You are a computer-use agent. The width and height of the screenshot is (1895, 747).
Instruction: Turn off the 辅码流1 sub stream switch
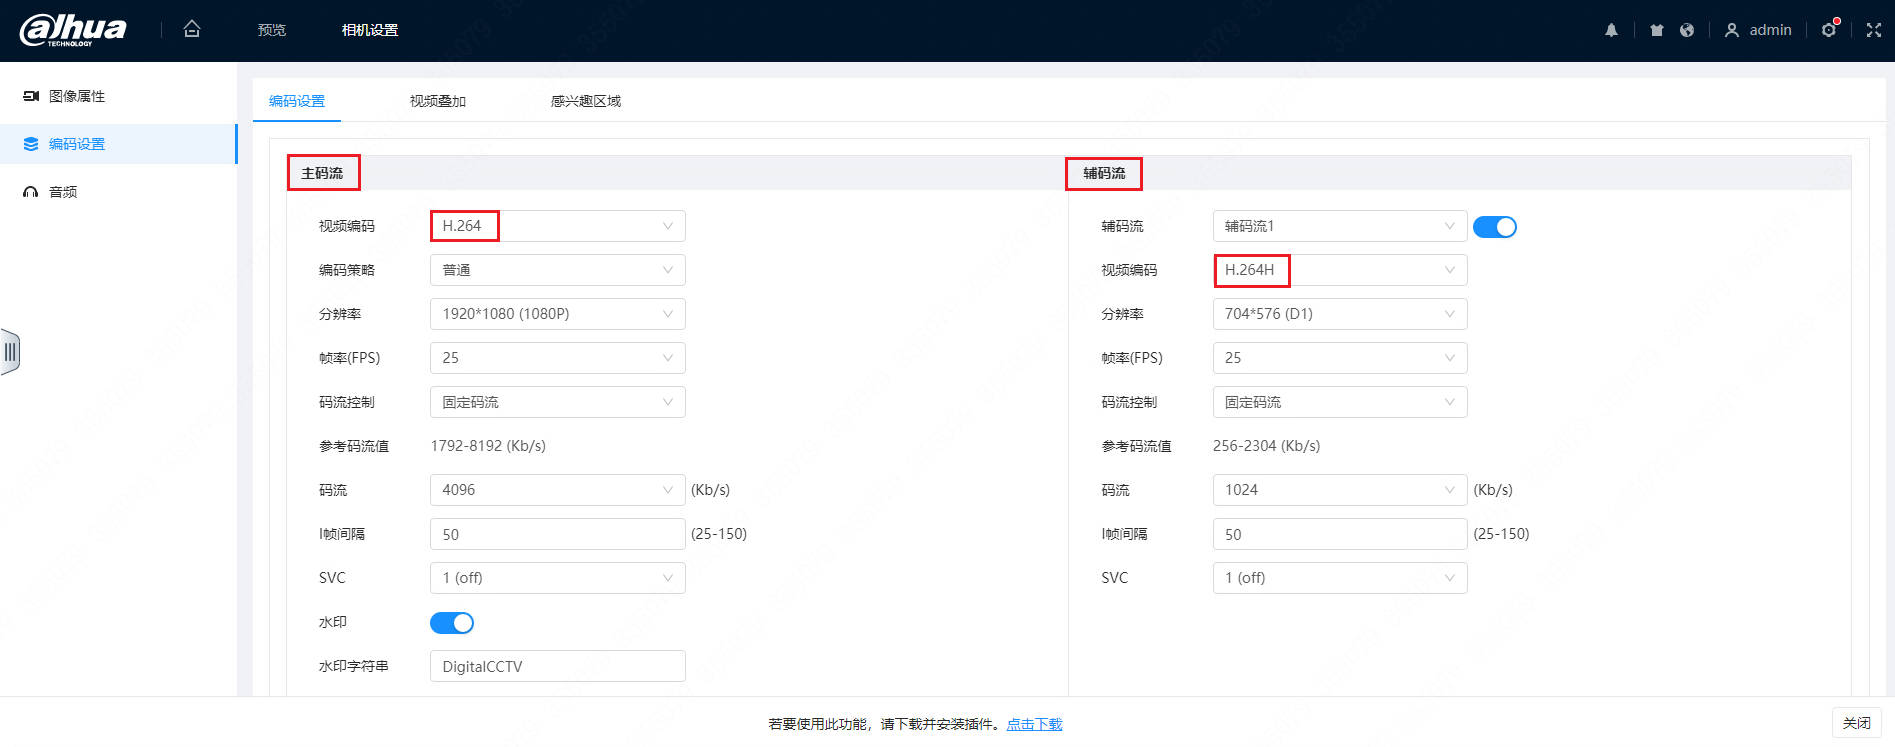[x=1495, y=227]
